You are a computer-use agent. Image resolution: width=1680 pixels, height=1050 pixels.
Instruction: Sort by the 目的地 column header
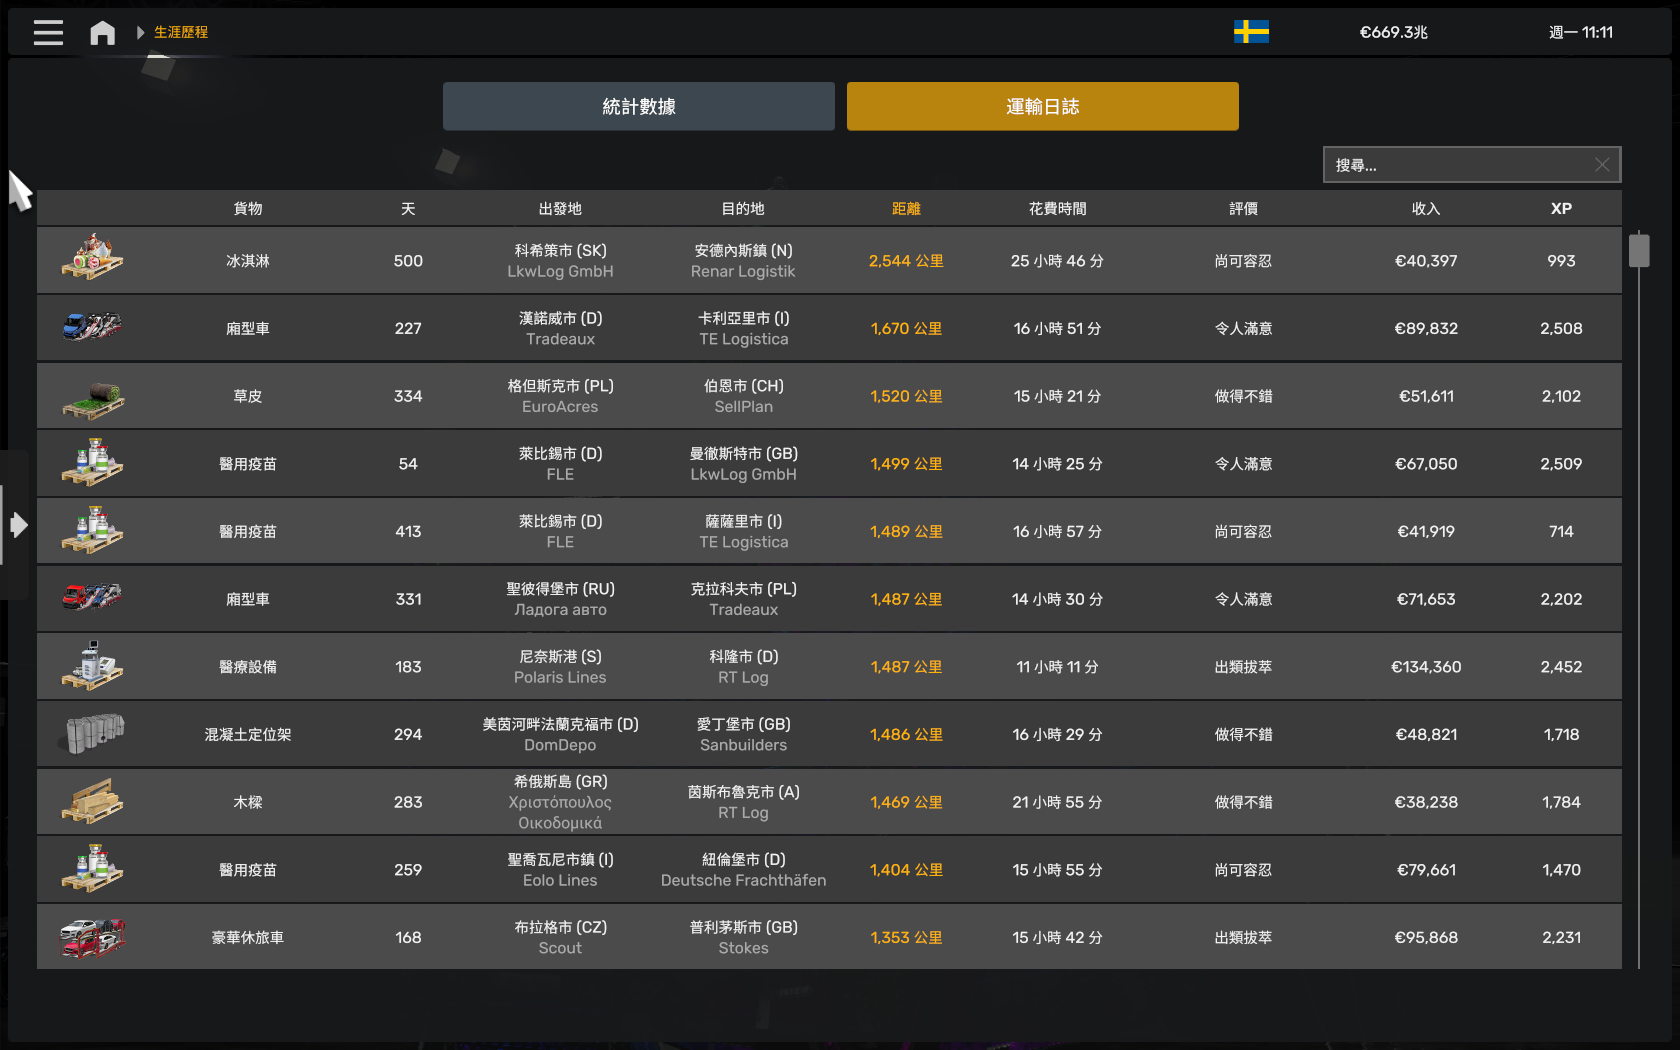[743, 208]
